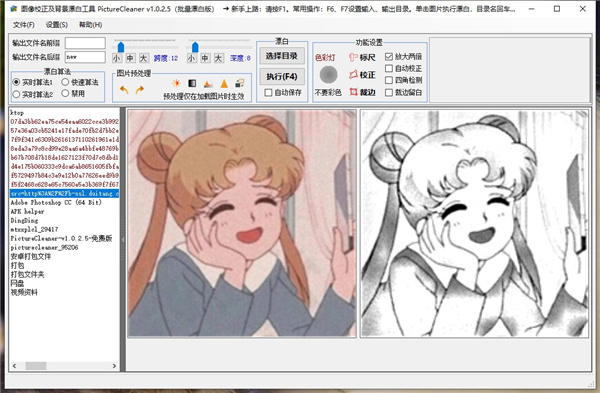The width and height of the screenshot is (600, 393).
Task: Open the 设置(S) menu
Action: [x=57, y=25]
